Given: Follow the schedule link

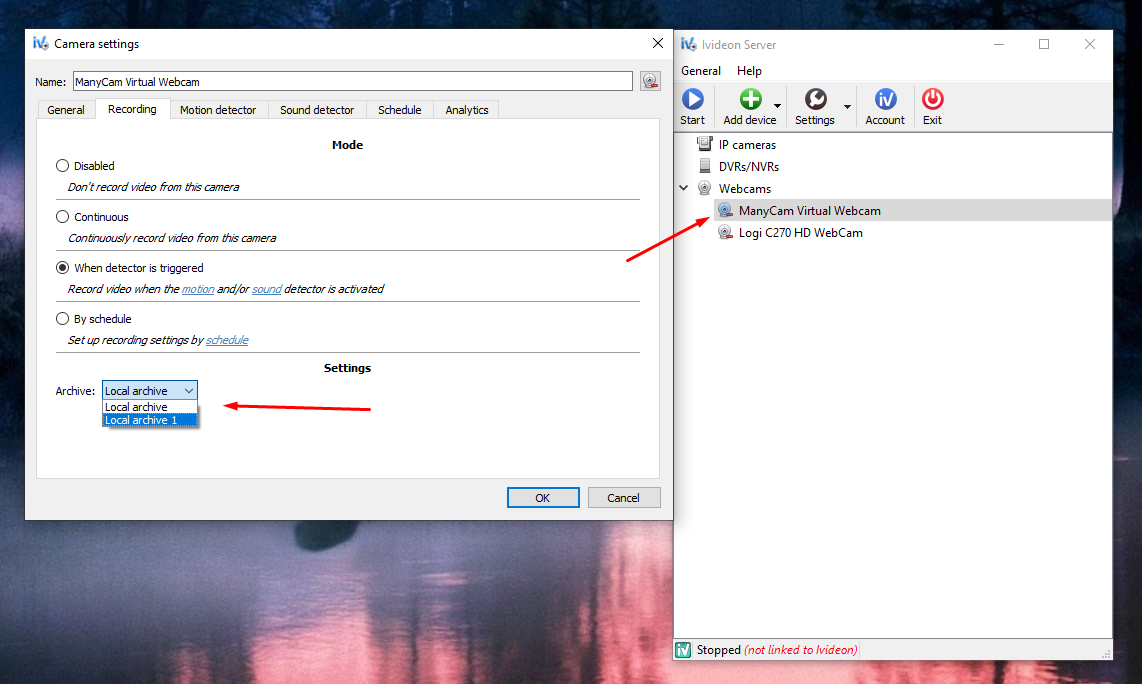Looking at the screenshot, I should pos(227,340).
